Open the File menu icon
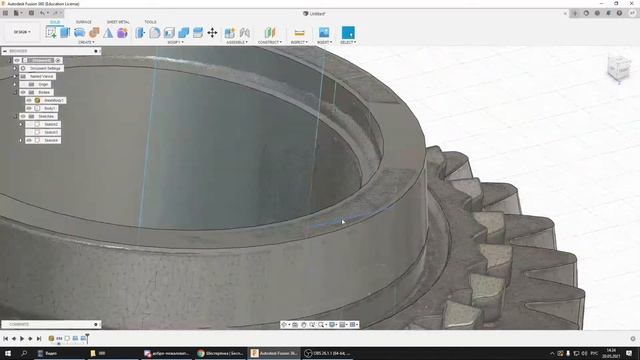640x360 pixels. [x=18, y=13]
